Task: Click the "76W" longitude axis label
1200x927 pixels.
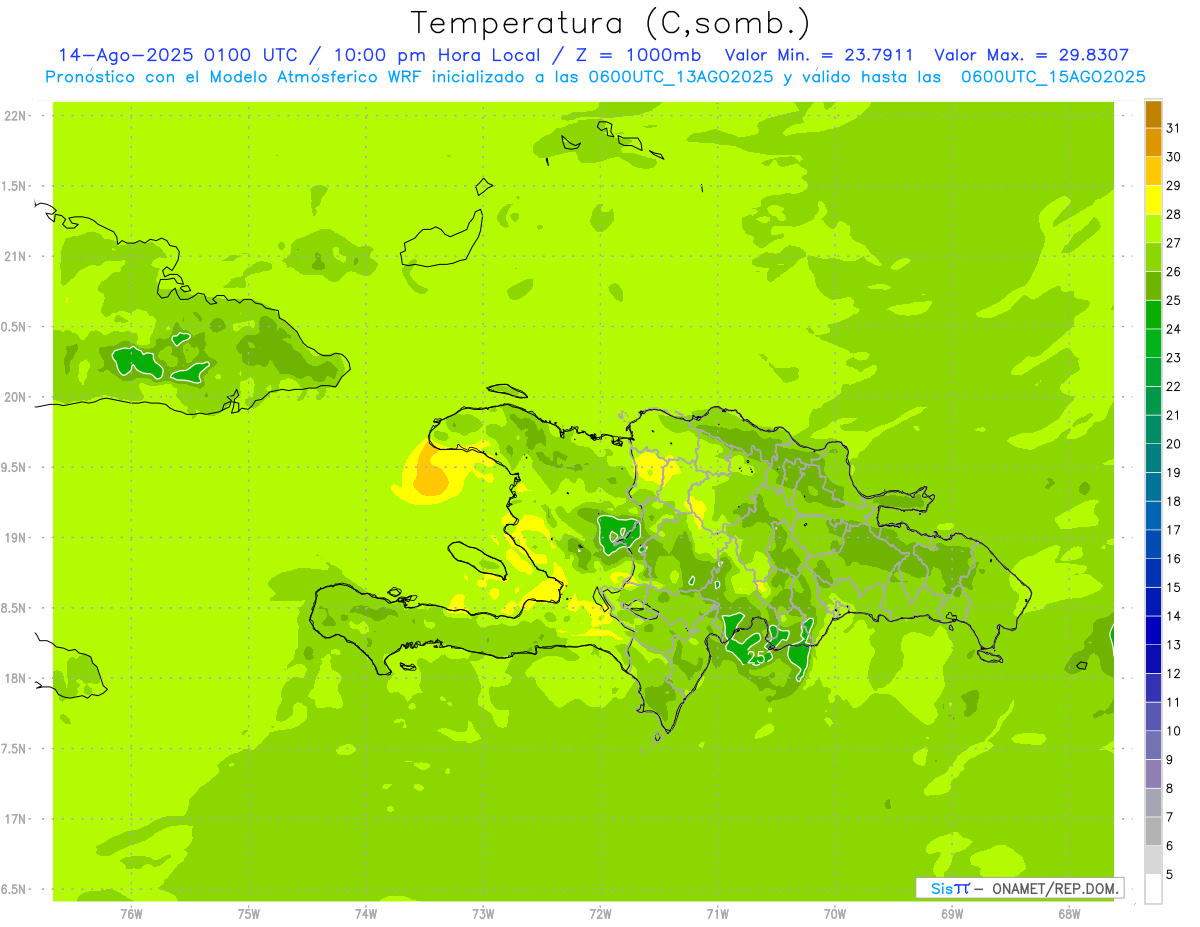Action: 130,914
